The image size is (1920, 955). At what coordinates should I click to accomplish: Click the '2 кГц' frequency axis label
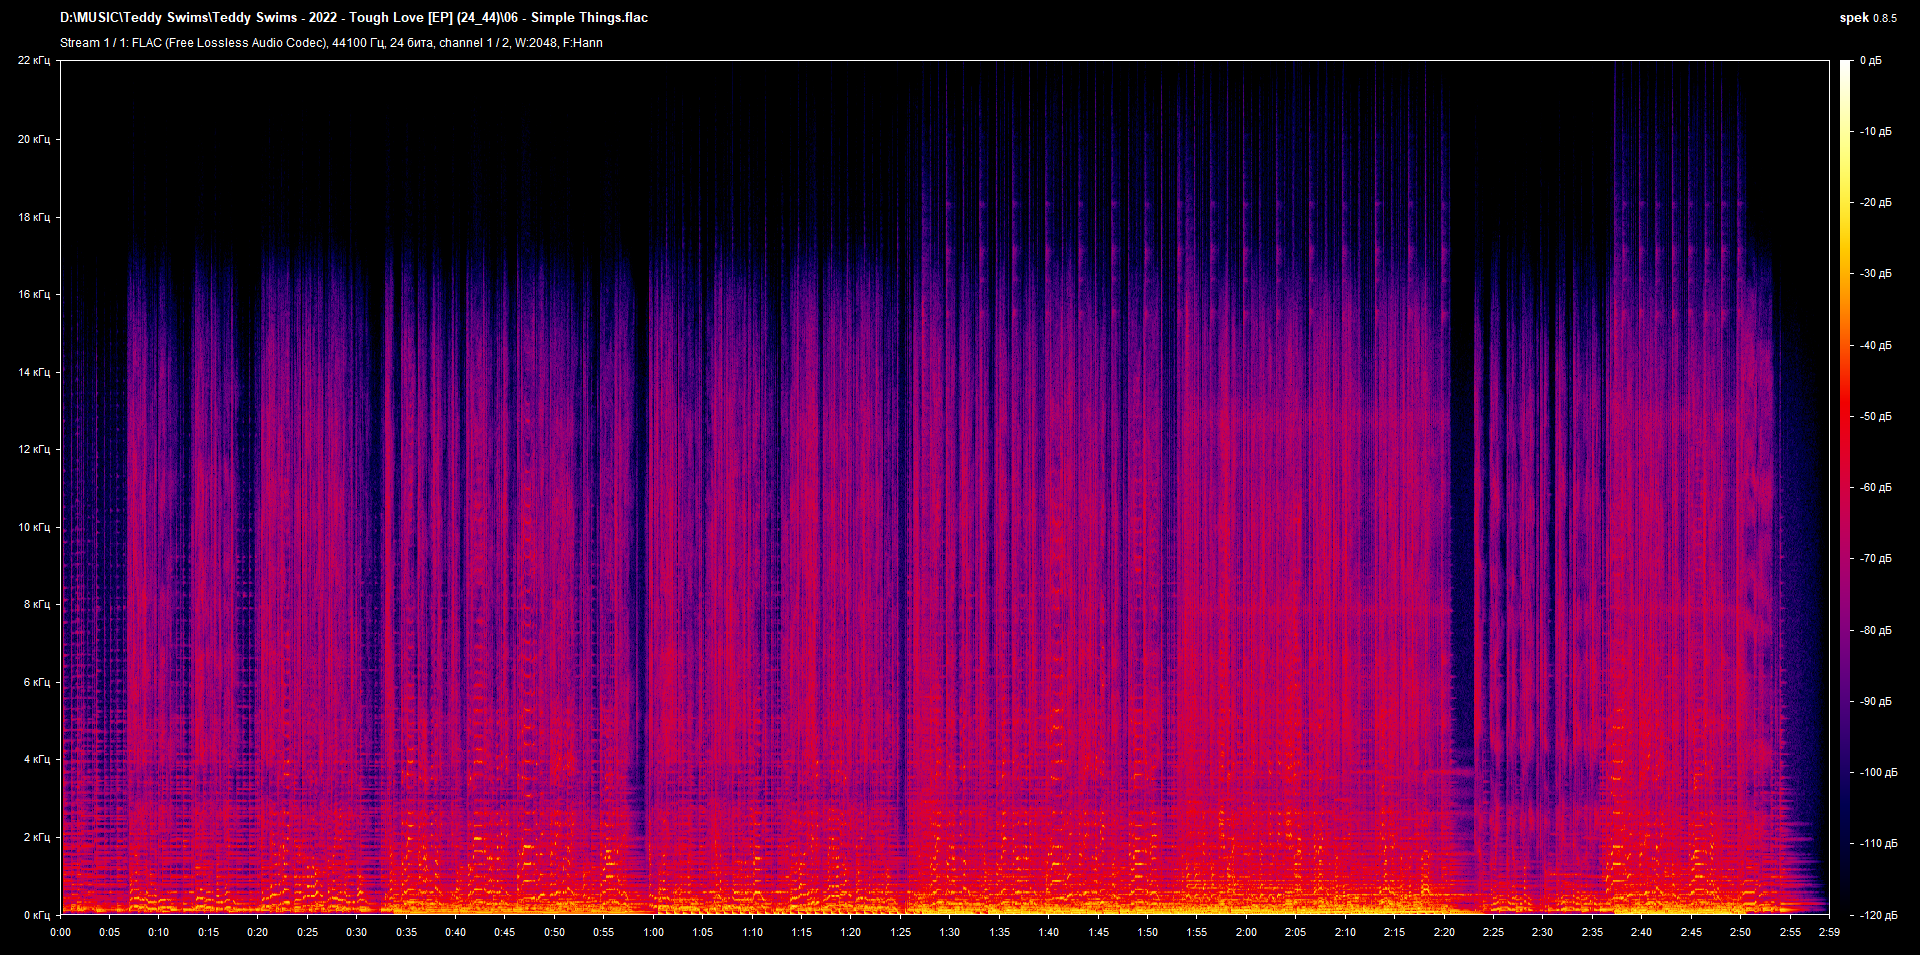[x=37, y=837]
